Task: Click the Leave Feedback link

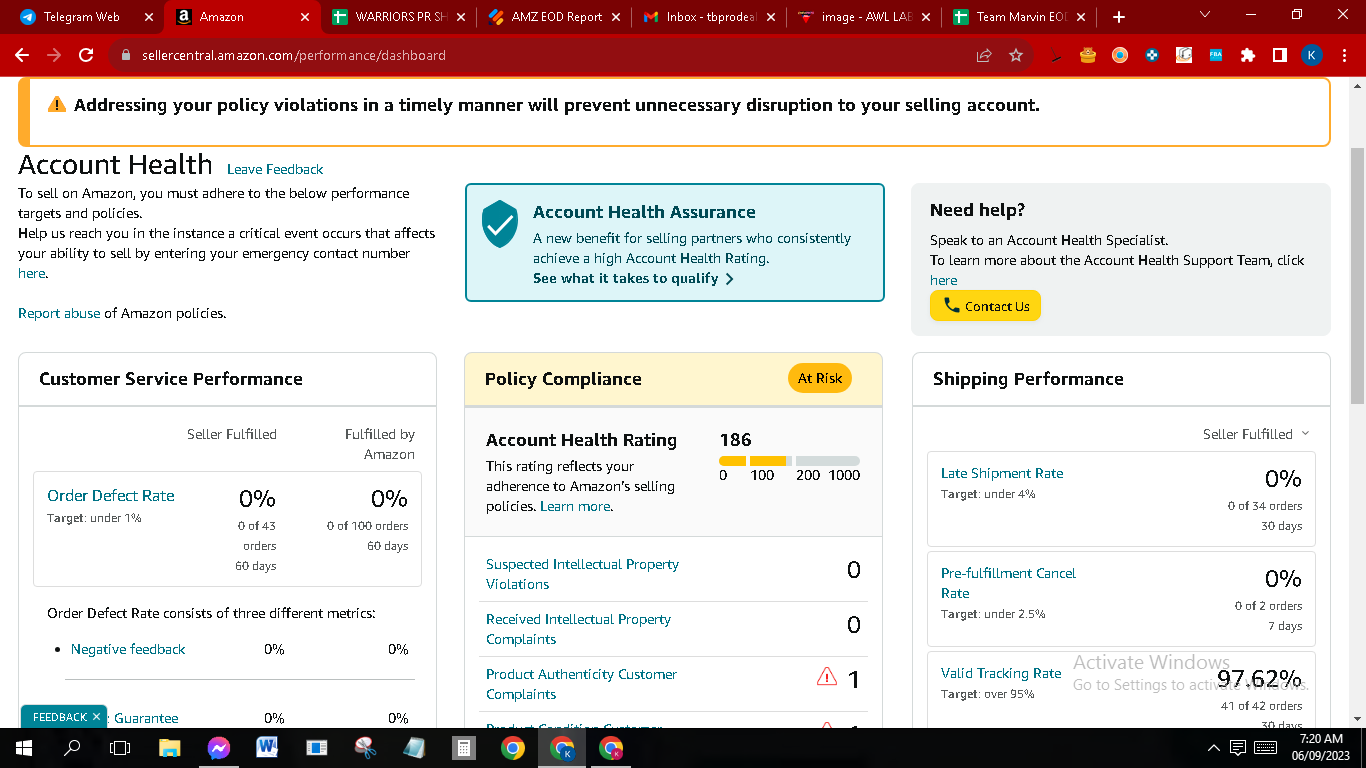Action: tap(275, 170)
